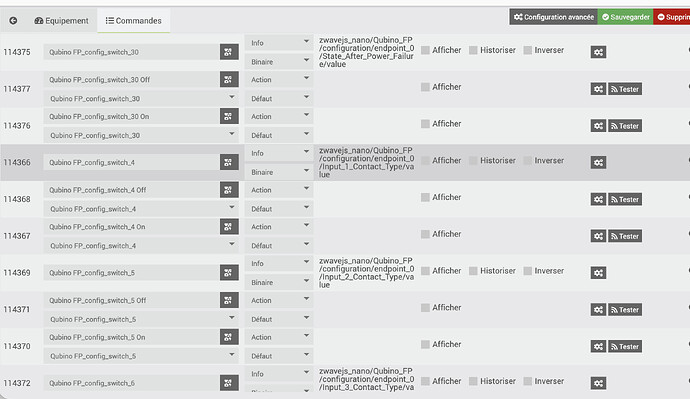Viewport: 690px width, 399px height.
Task: Click command ID 114366
Action: [17, 162]
